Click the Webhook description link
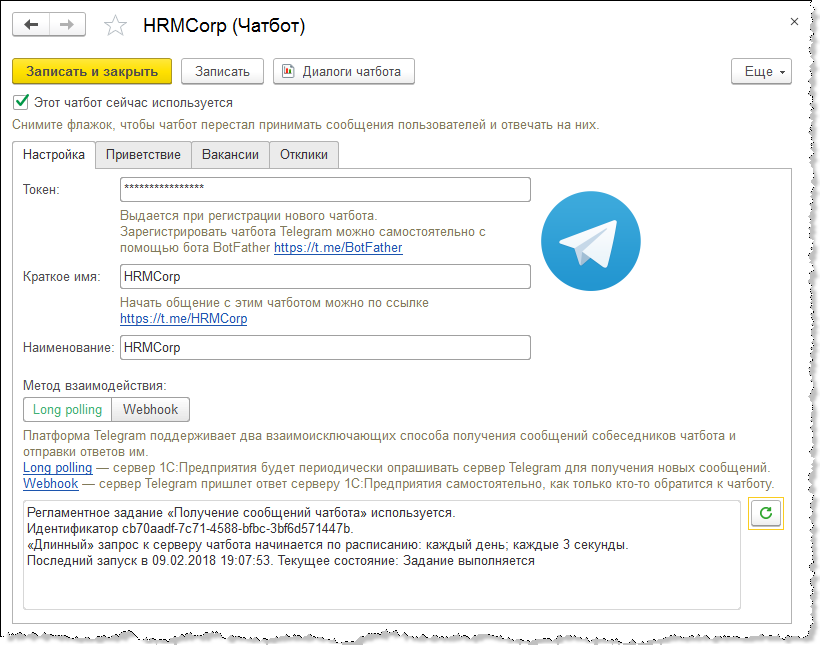Image resolution: width=820 pixels, height=645 pixels. [x=51, y=484]
